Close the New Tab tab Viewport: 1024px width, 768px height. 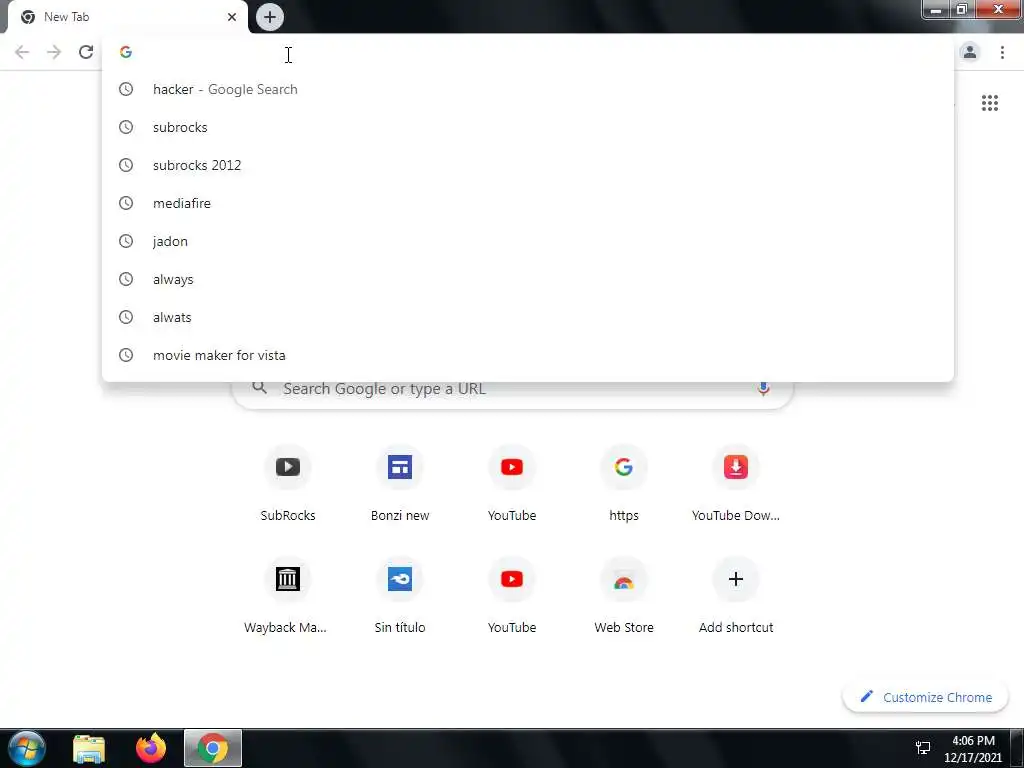[232, 17]
